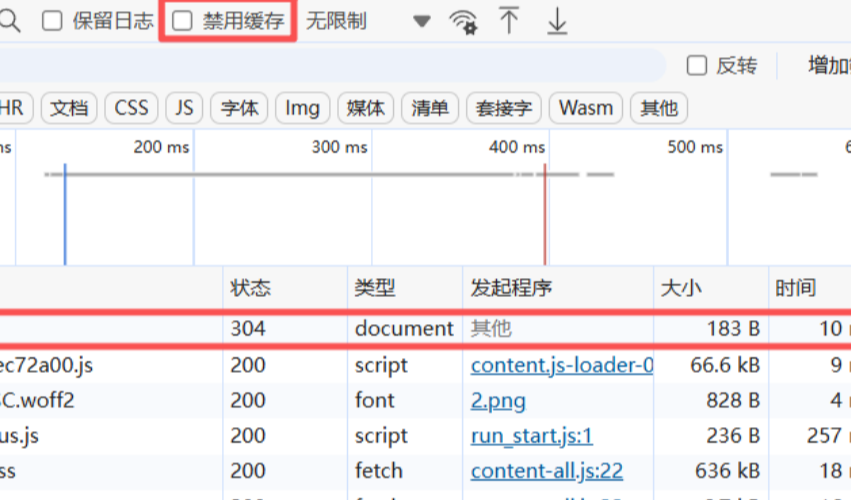Enable the 保留日志 checkbox
The height and width of the screenshot is (500, 851).
tap(52, 21)
